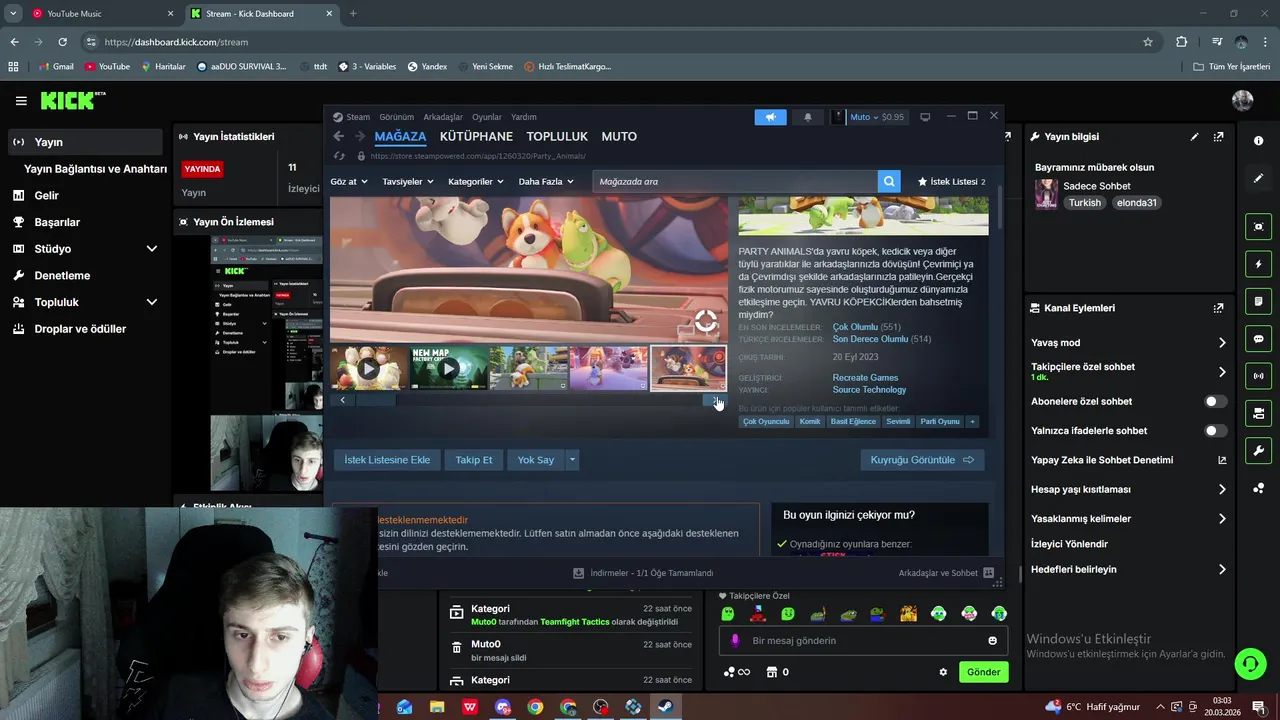
Task: Open the Tavsiyeler dropdown in the Steam store
Action: pyautogui.click(x=408, y=182)
